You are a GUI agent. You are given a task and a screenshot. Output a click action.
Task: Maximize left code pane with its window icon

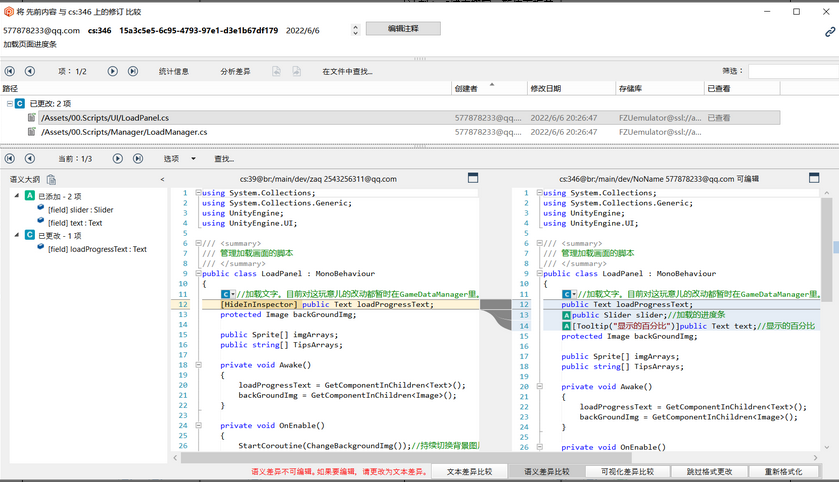pos(474,178)
